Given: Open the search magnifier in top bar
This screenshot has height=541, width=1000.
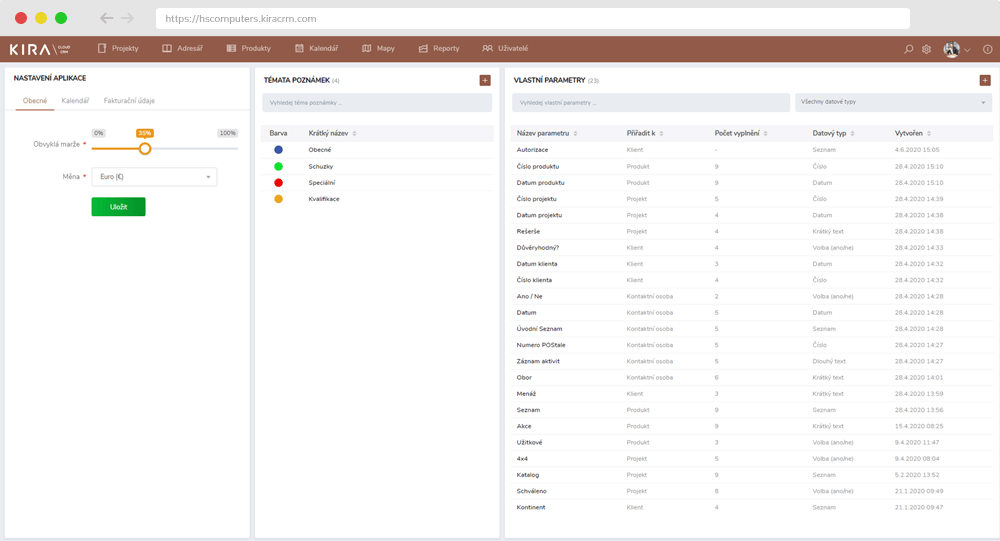Looking at the screenshot, I should coord(908,48).
